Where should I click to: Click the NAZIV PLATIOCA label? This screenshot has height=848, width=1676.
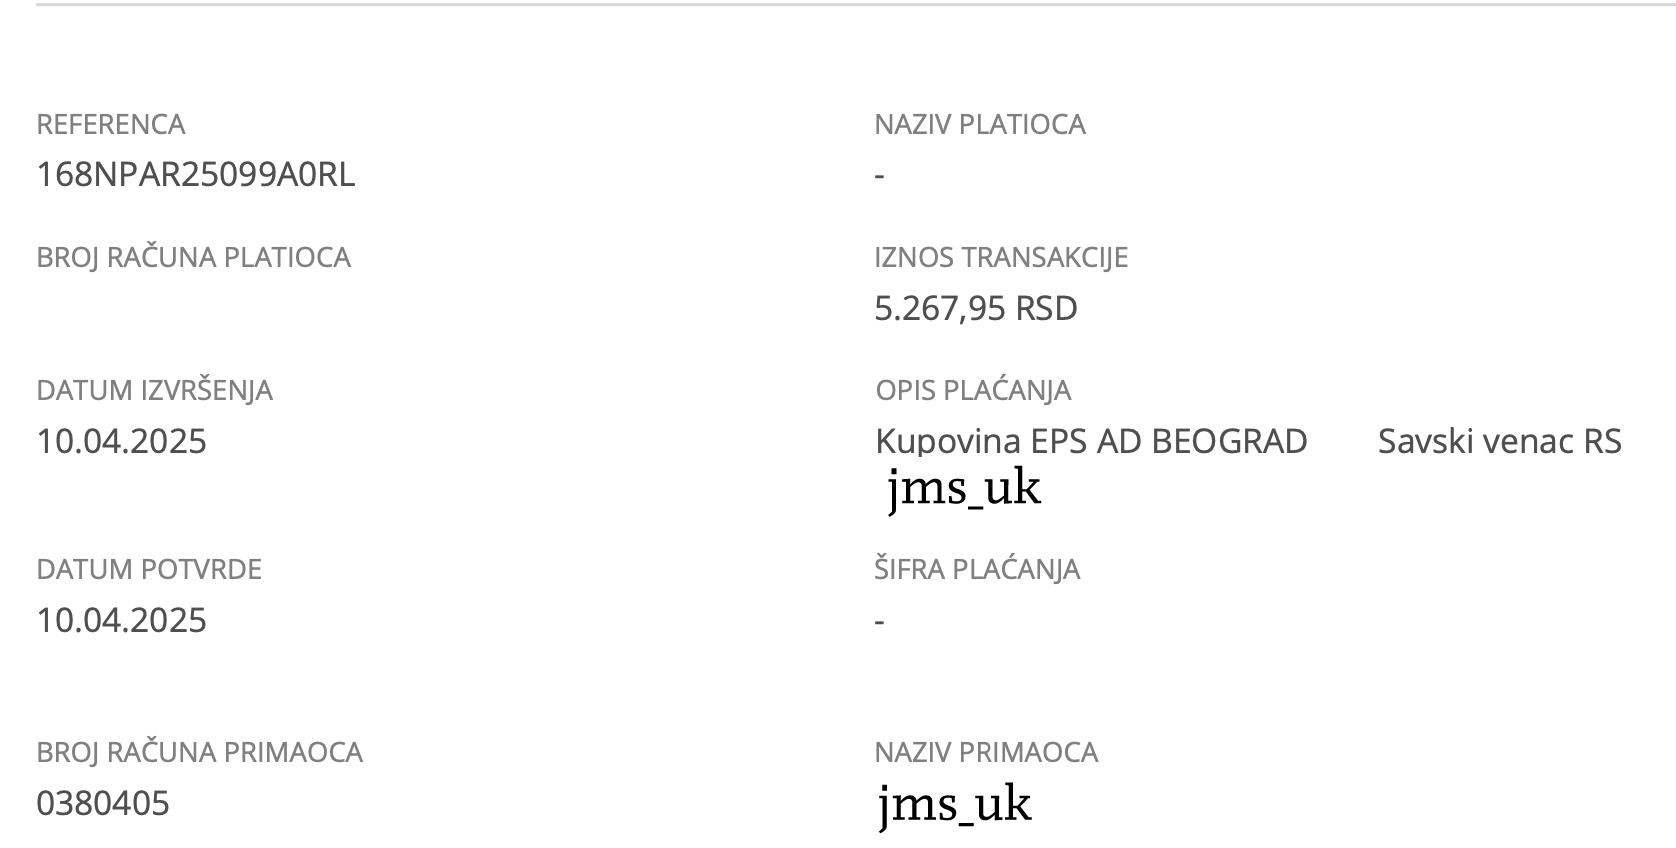[980, 125]
